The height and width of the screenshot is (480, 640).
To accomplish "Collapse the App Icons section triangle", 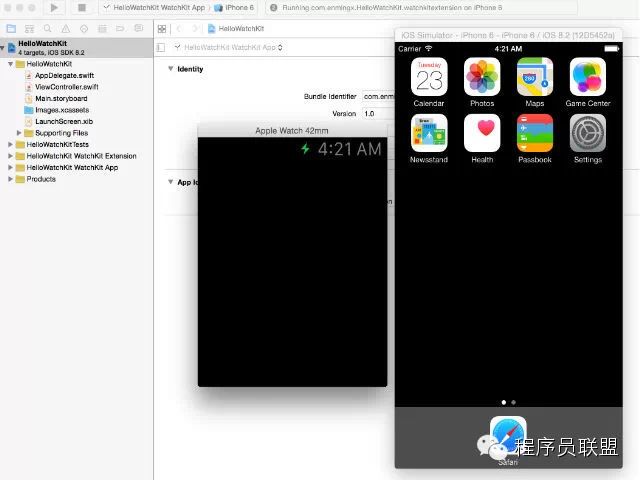I will coord(171,182).
